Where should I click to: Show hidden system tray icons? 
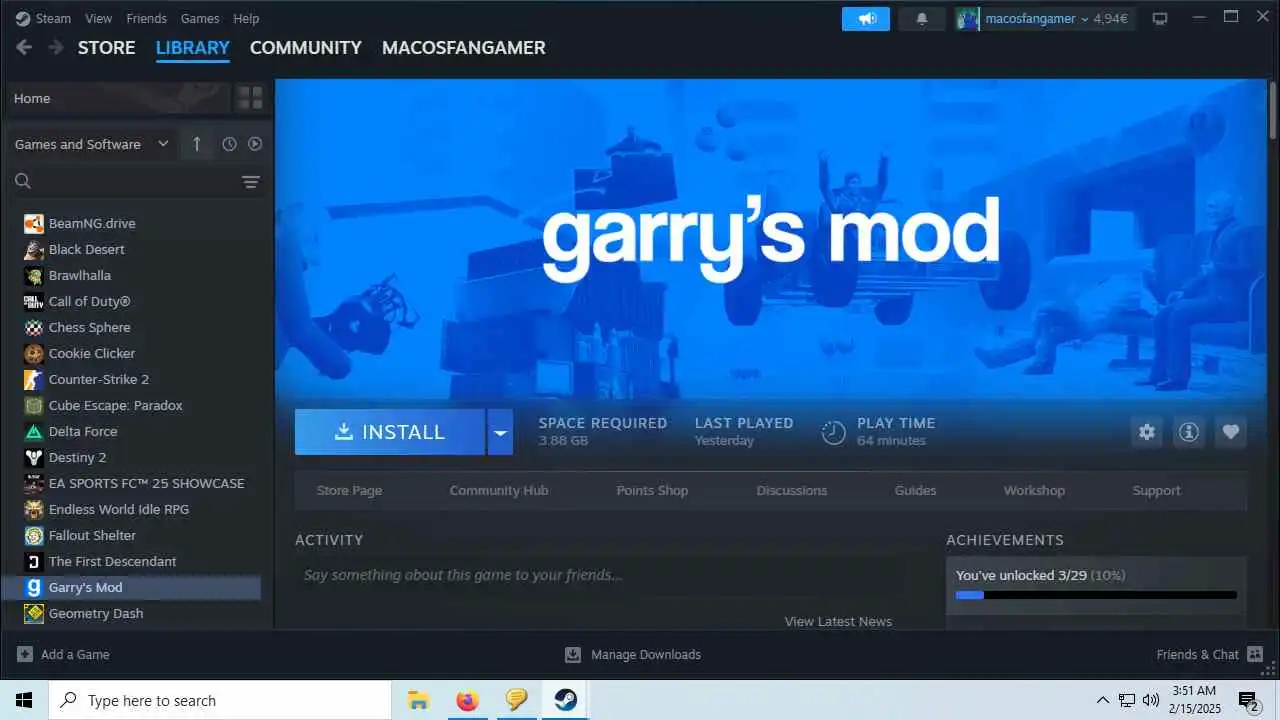coord(1103,700)
